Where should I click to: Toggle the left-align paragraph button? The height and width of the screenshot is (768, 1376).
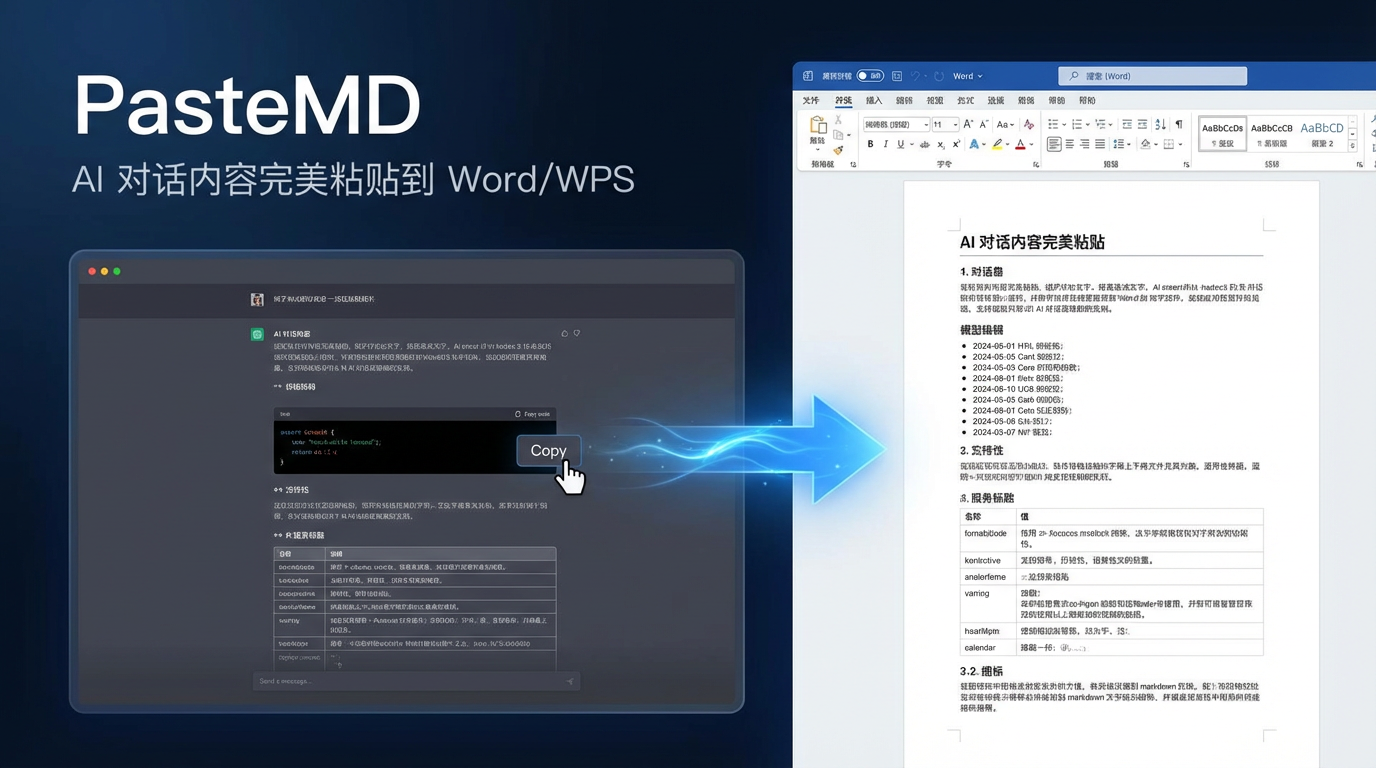coord(1054,145)
